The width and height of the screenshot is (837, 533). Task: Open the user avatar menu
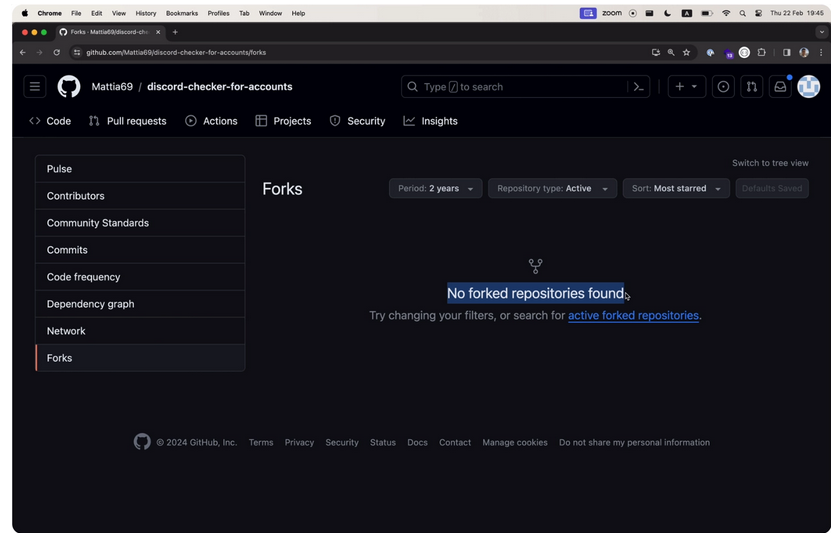pyautogui.click(x=808, y=87)
